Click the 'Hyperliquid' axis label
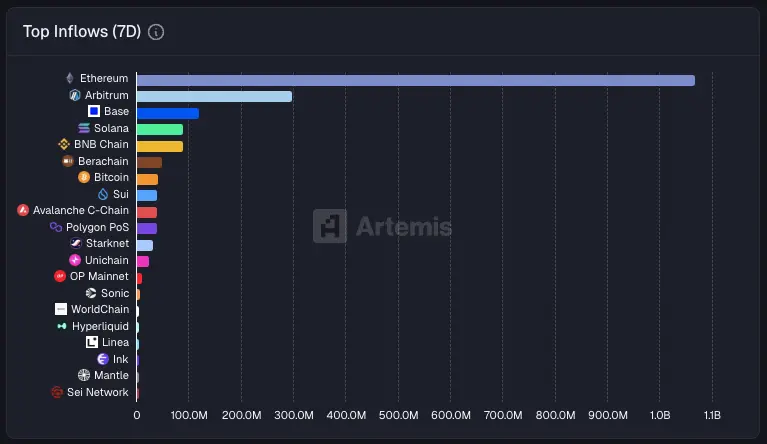 click(100, 326)
